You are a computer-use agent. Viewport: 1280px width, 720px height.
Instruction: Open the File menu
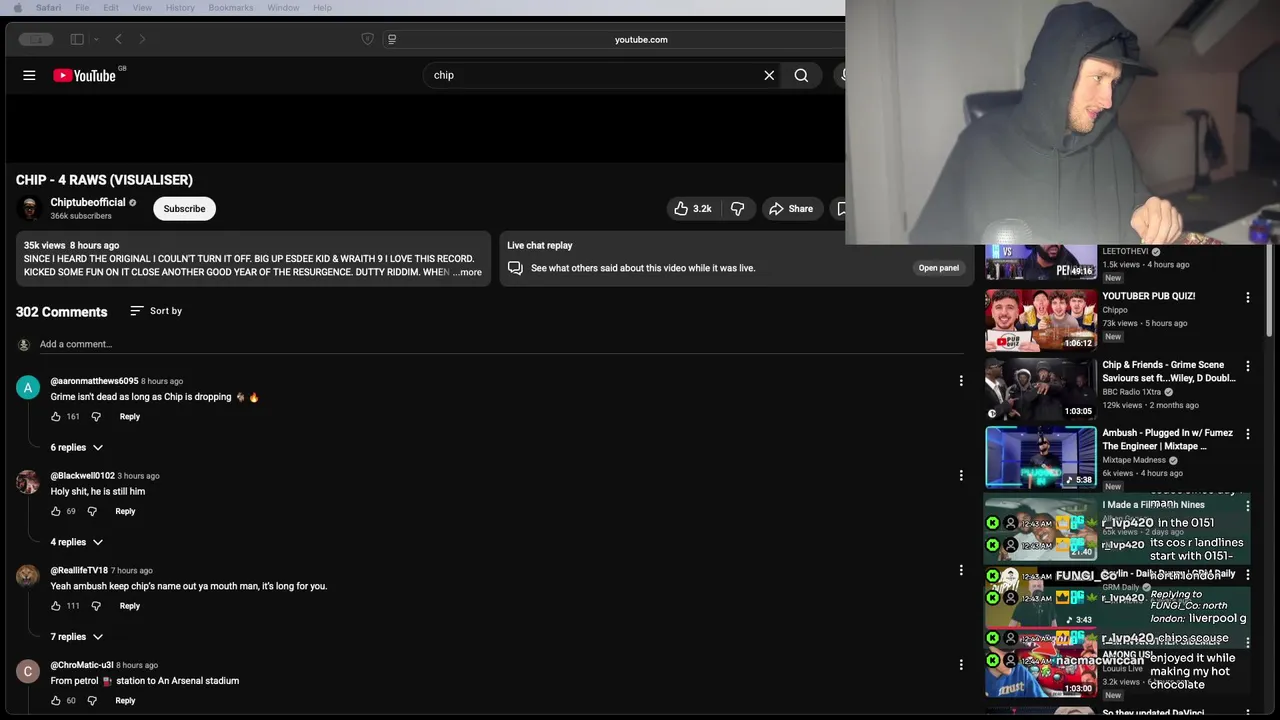[x=82, y=7]
